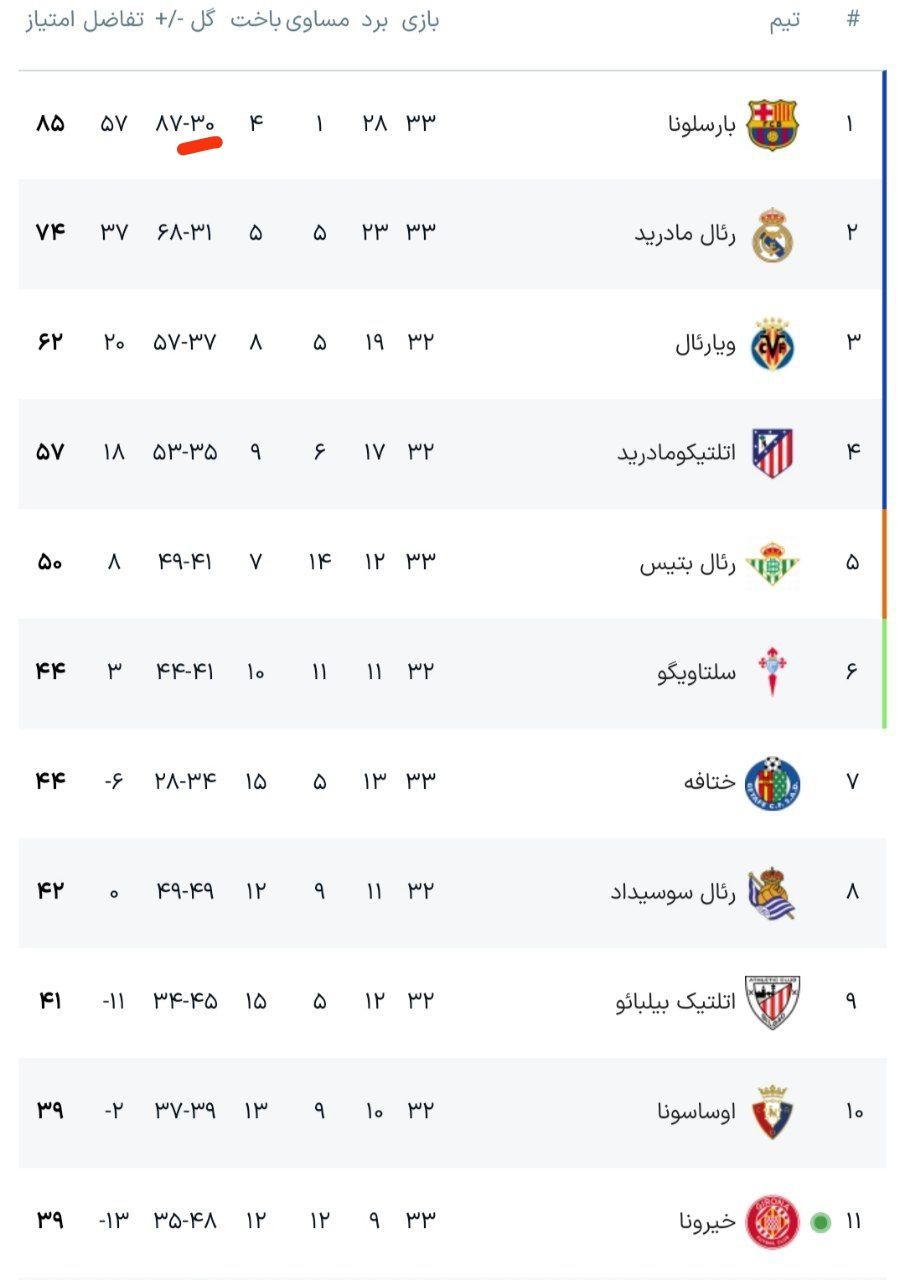Sort by the بازی games column header
Viewport: 905px width, 1280px height.
tap(421, 21)
